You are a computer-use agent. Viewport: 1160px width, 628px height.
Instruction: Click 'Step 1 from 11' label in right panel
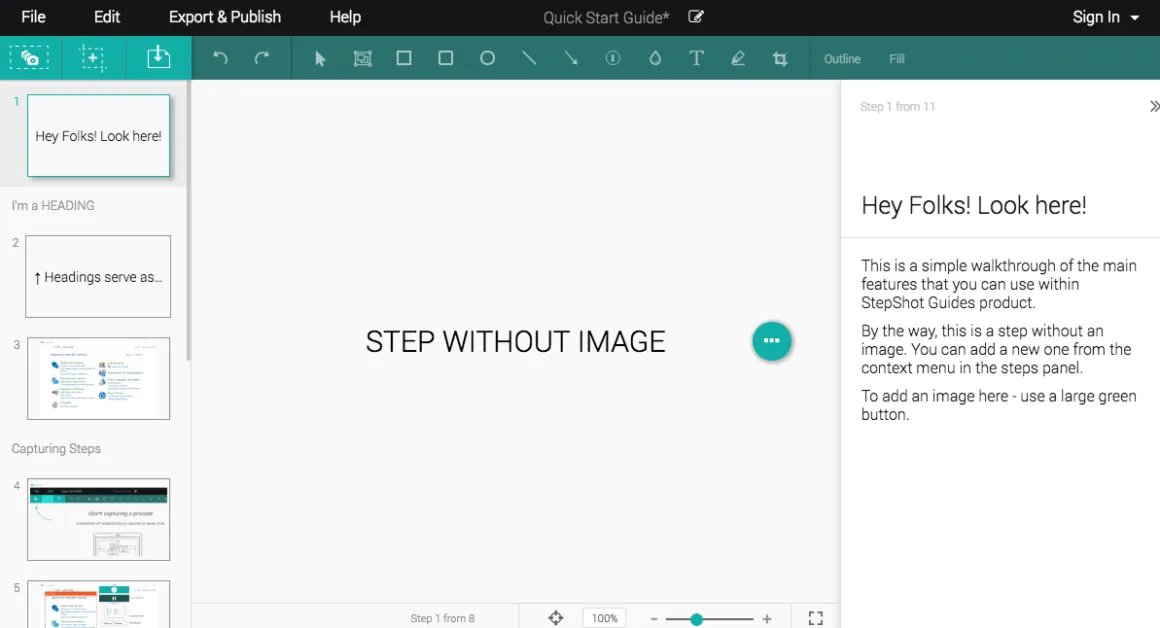(x=897, y=107)
